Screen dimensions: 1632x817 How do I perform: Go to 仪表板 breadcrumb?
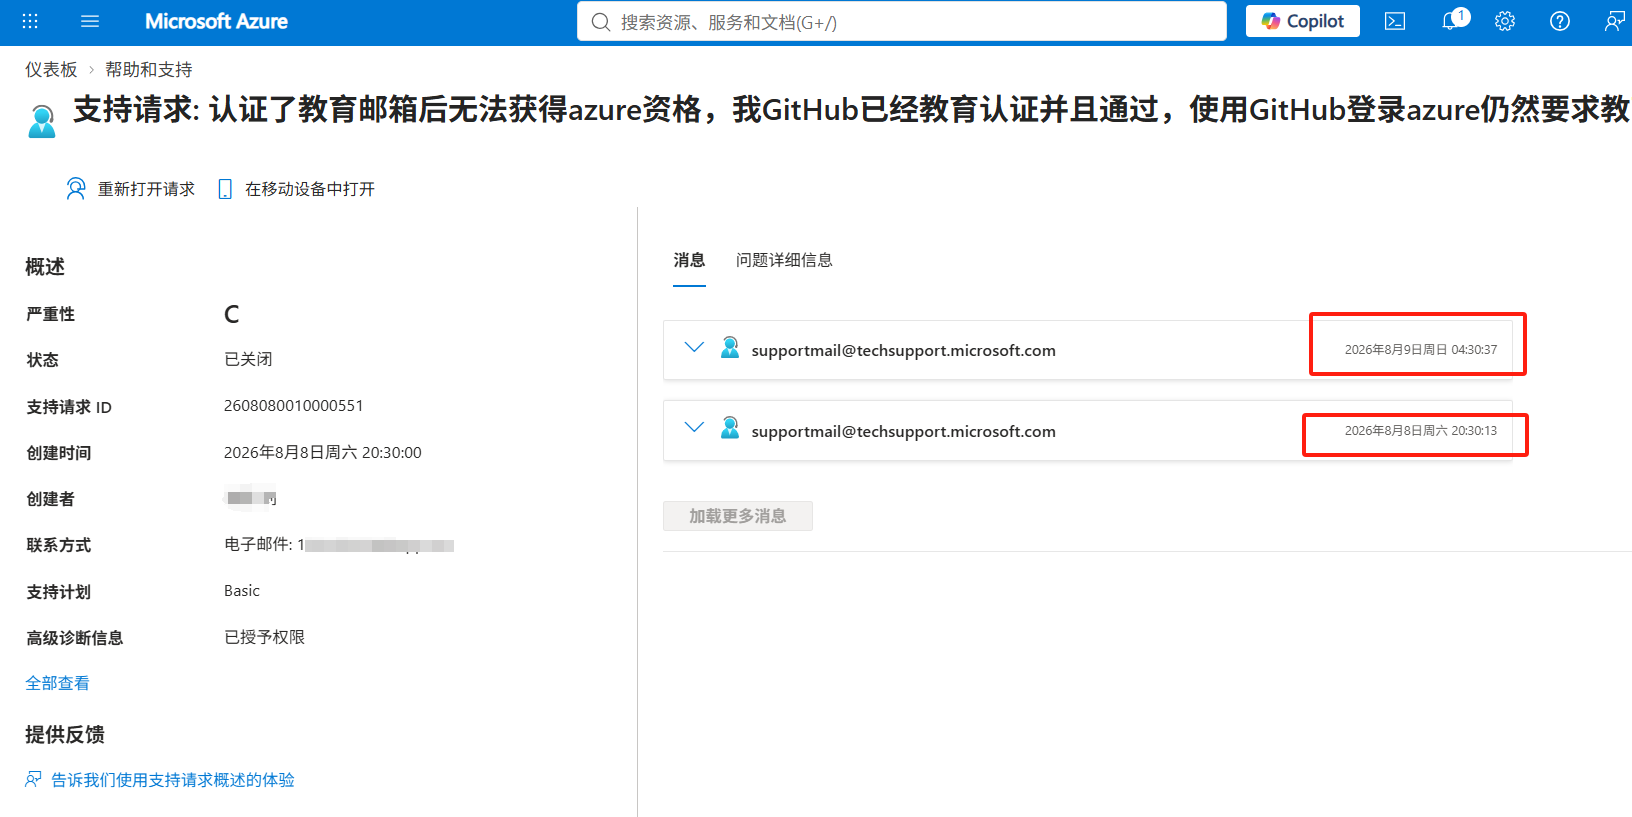pyautogui.click(x=51, y=69)
